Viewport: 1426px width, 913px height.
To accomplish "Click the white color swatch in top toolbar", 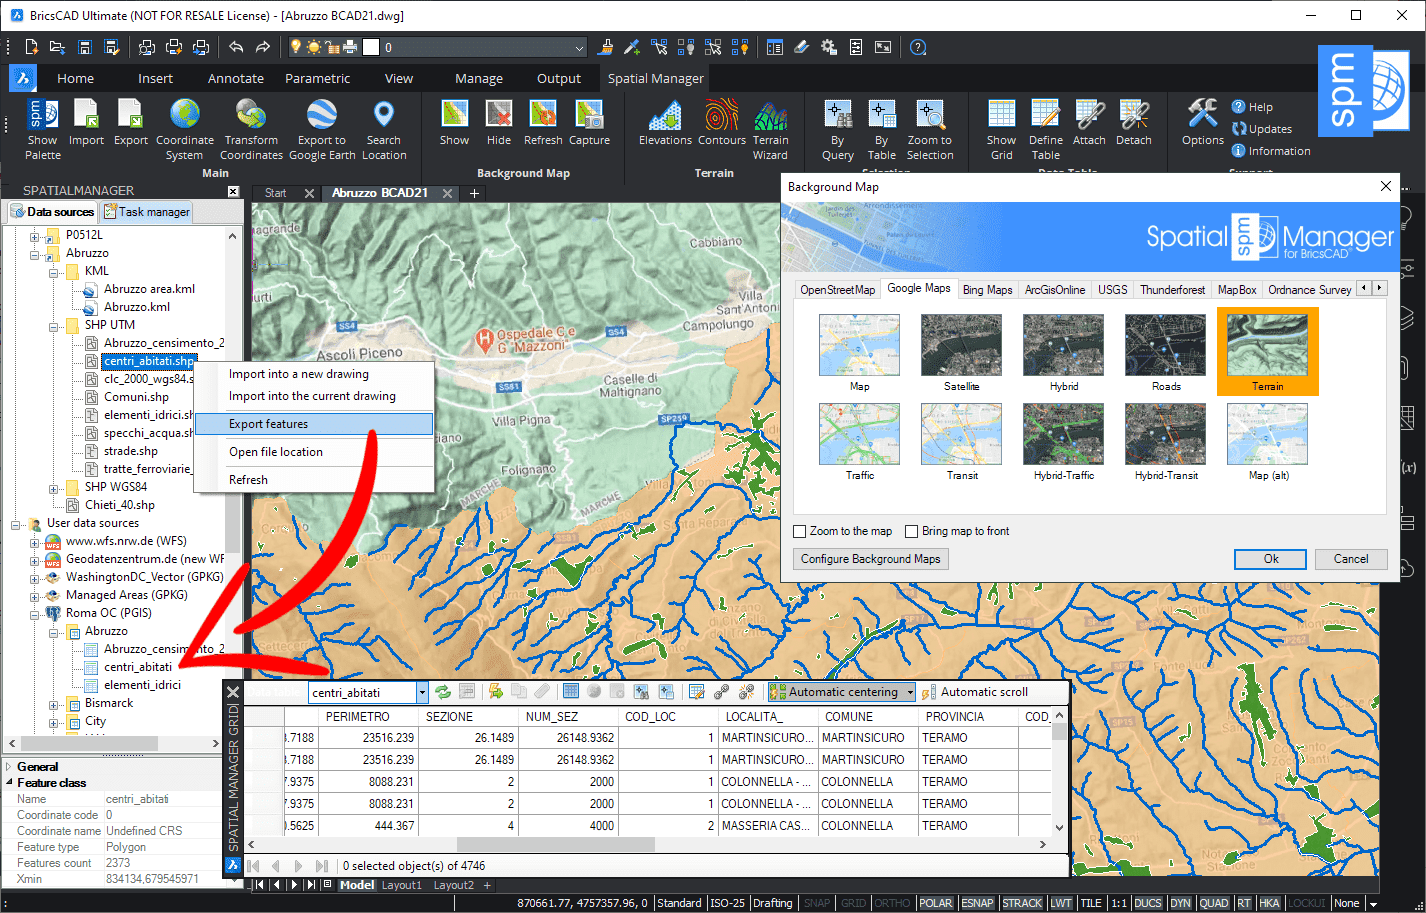I will [371, 47].
